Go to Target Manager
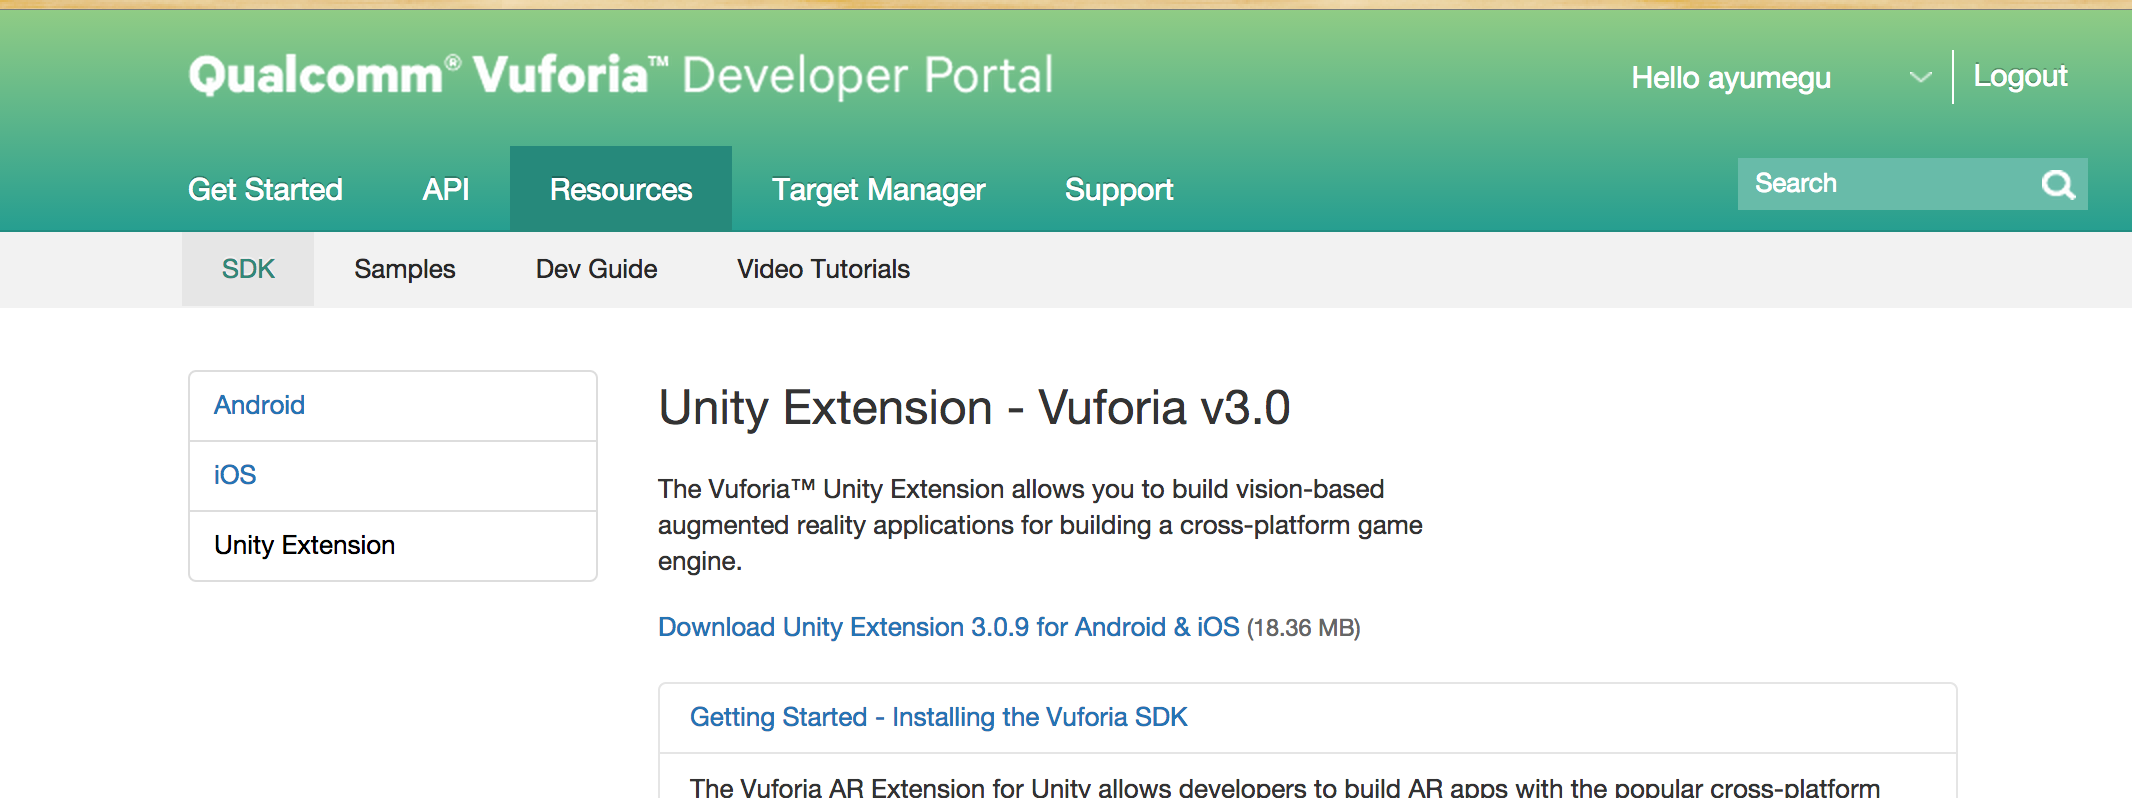The height and width of the screenshot is (798, 2132). pyautogui.click(x=878, y=189)
